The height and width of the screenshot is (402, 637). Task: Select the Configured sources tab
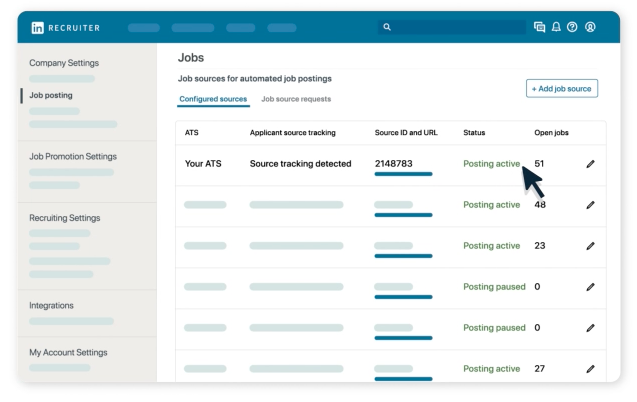coord(213,99)
